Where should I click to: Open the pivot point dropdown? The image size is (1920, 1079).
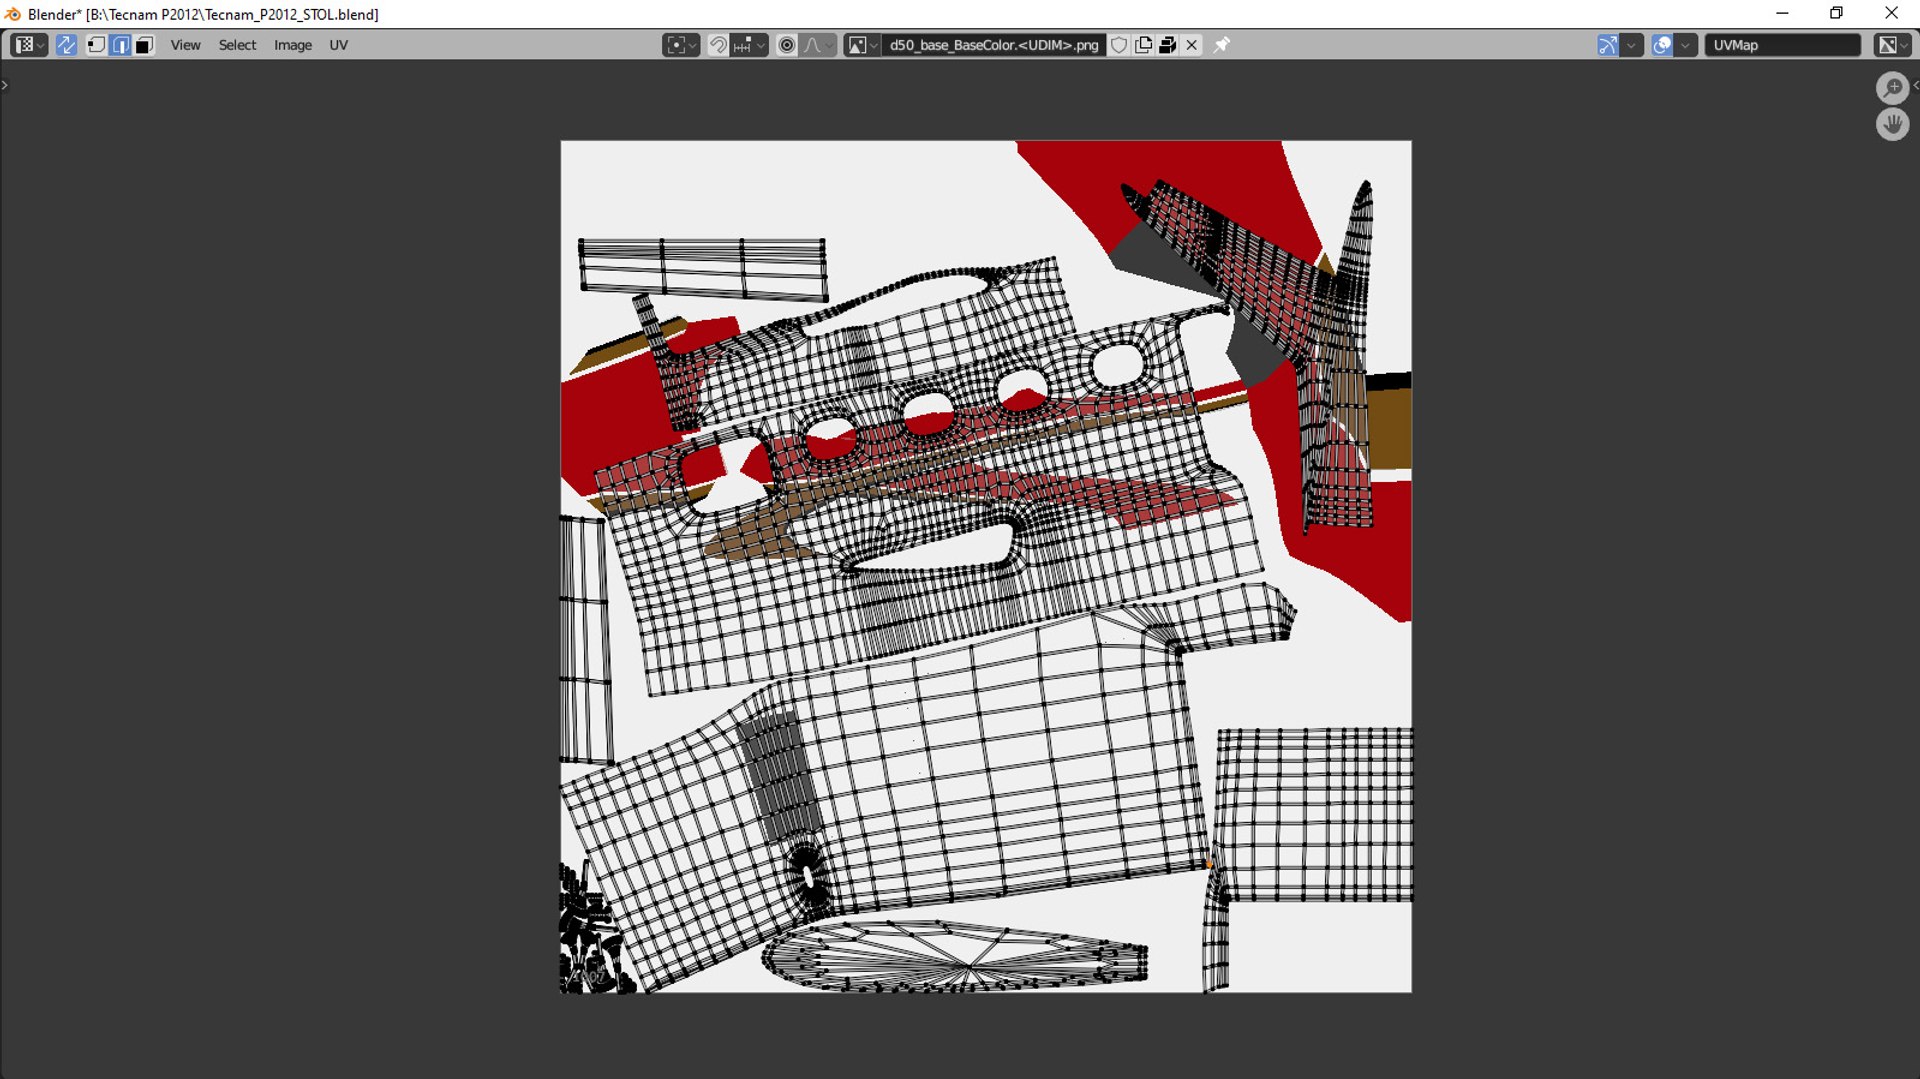click(681, 45)
